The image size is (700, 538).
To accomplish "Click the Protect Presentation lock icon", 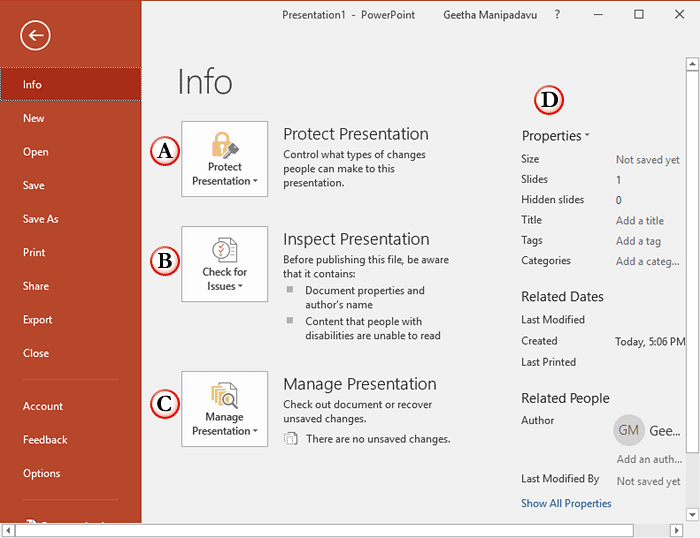I will pos(224,144).
